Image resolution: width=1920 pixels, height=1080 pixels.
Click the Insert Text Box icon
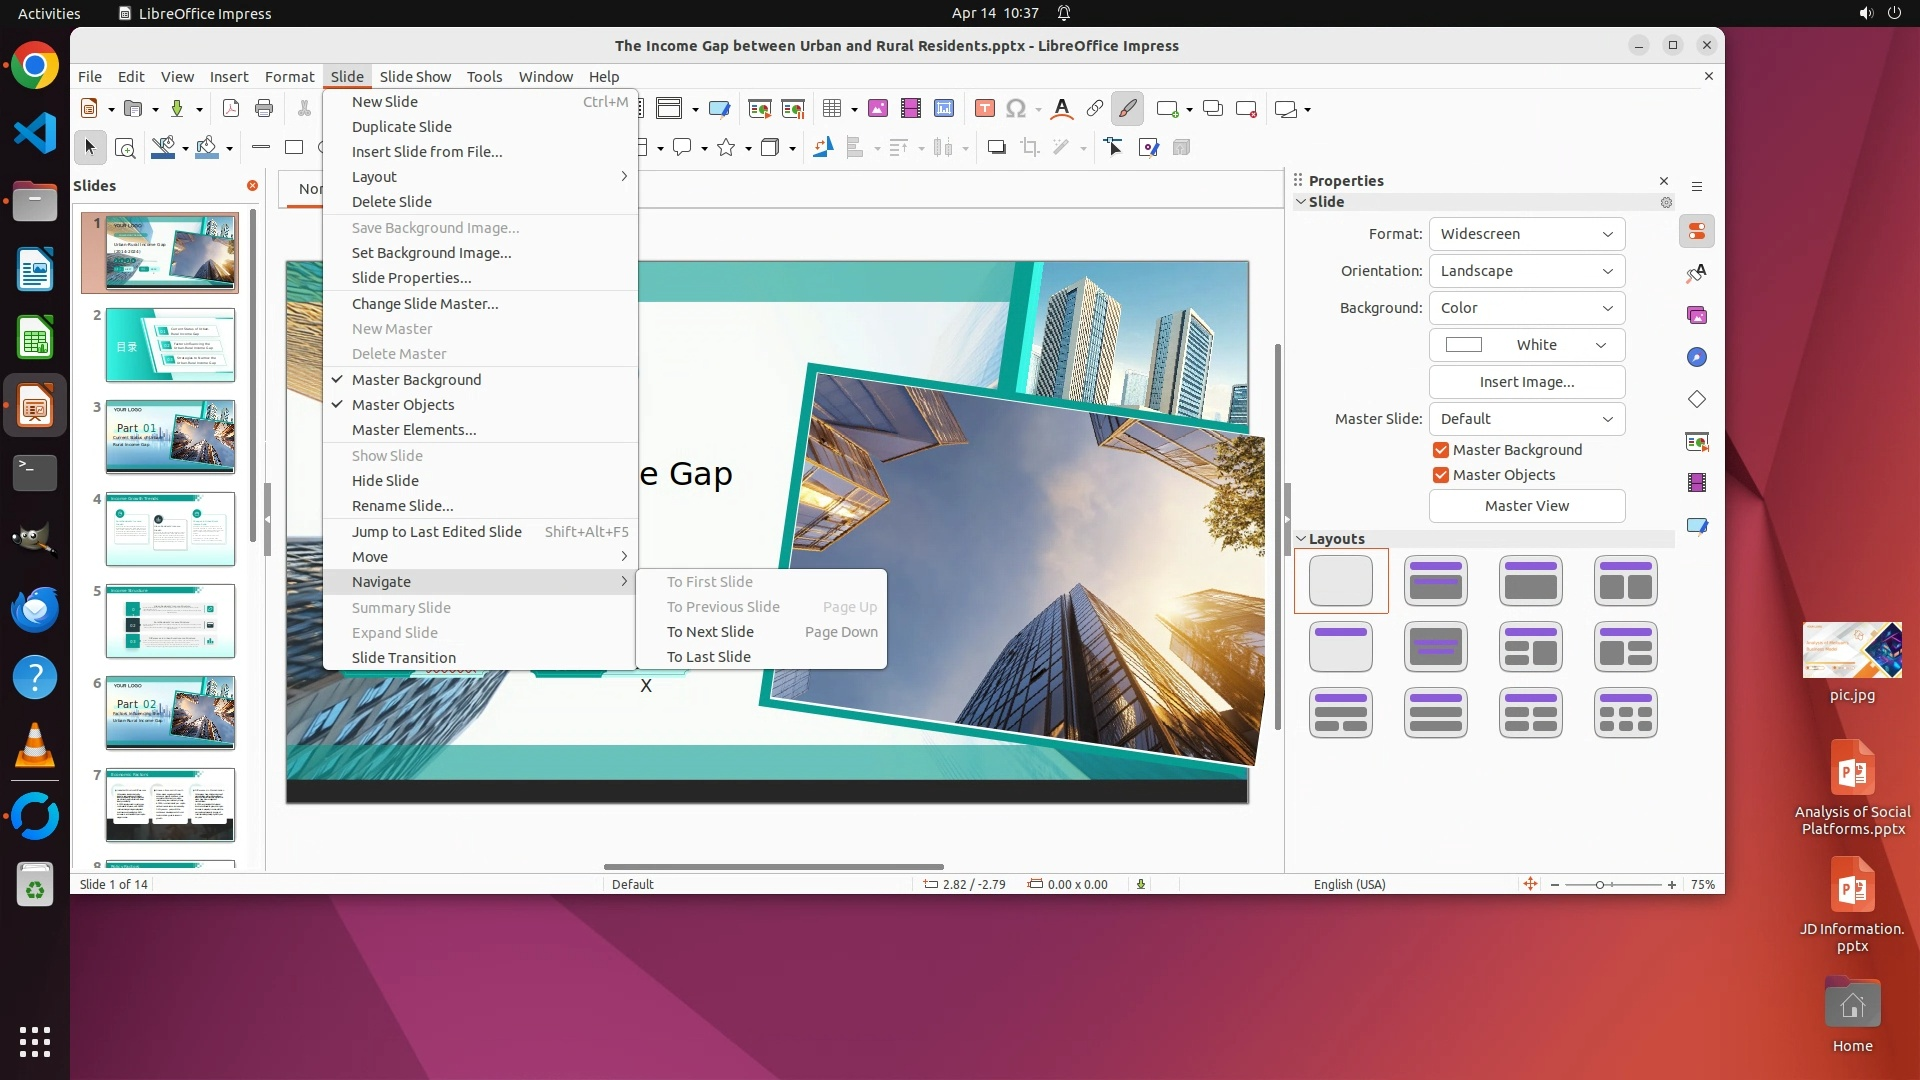(984, 108)
